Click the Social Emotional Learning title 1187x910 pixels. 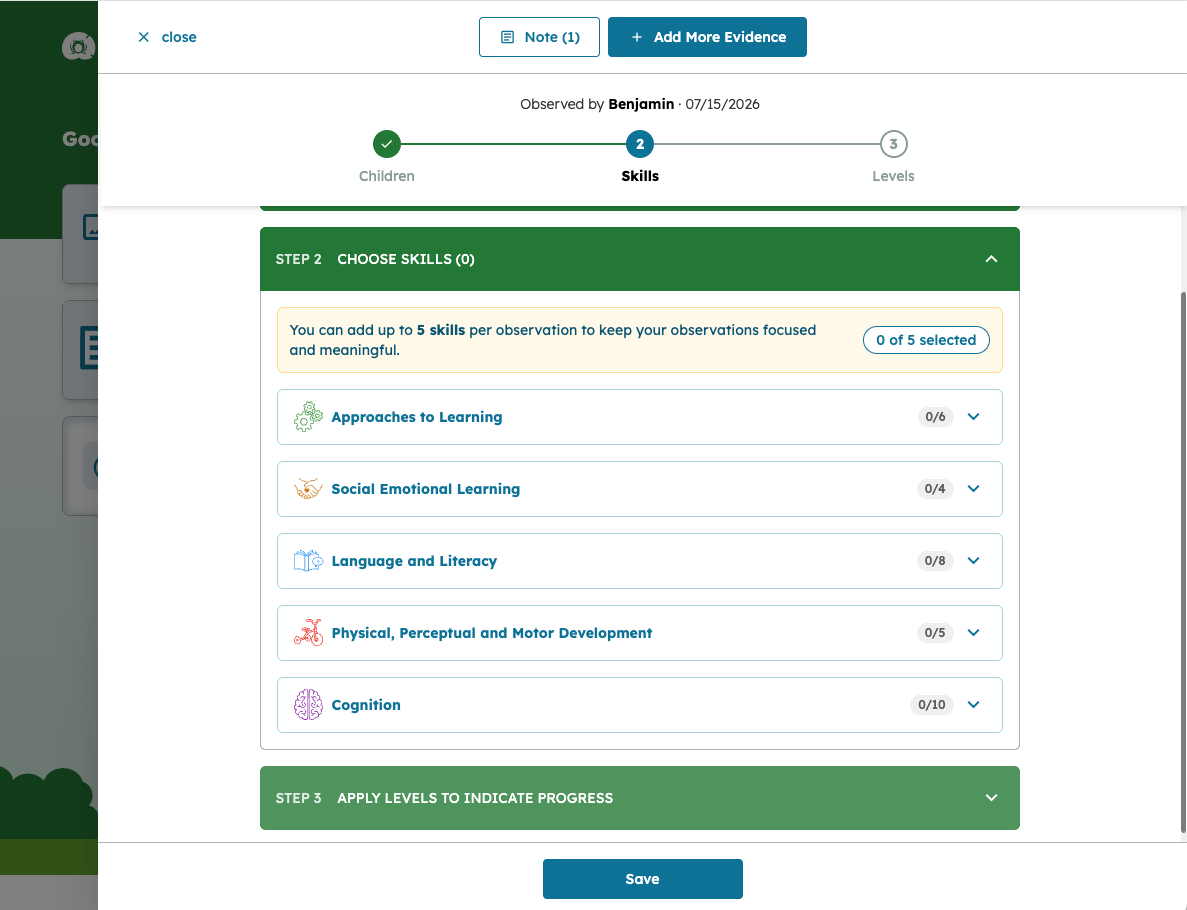click(425, 489)
